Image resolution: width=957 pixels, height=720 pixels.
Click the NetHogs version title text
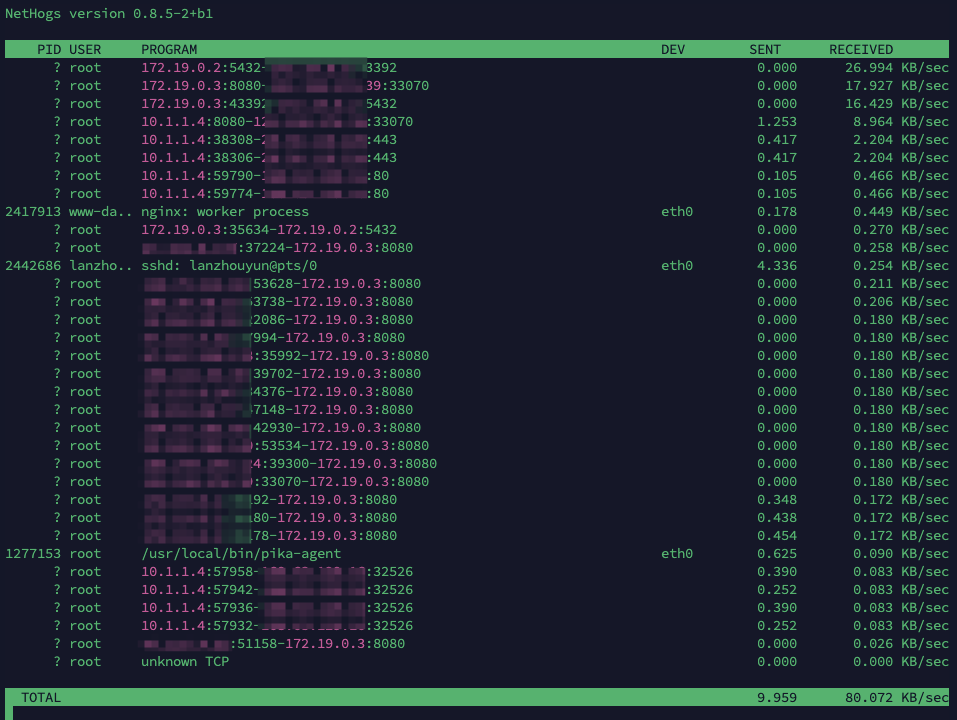pyautogui.click(x=109, y=14)
